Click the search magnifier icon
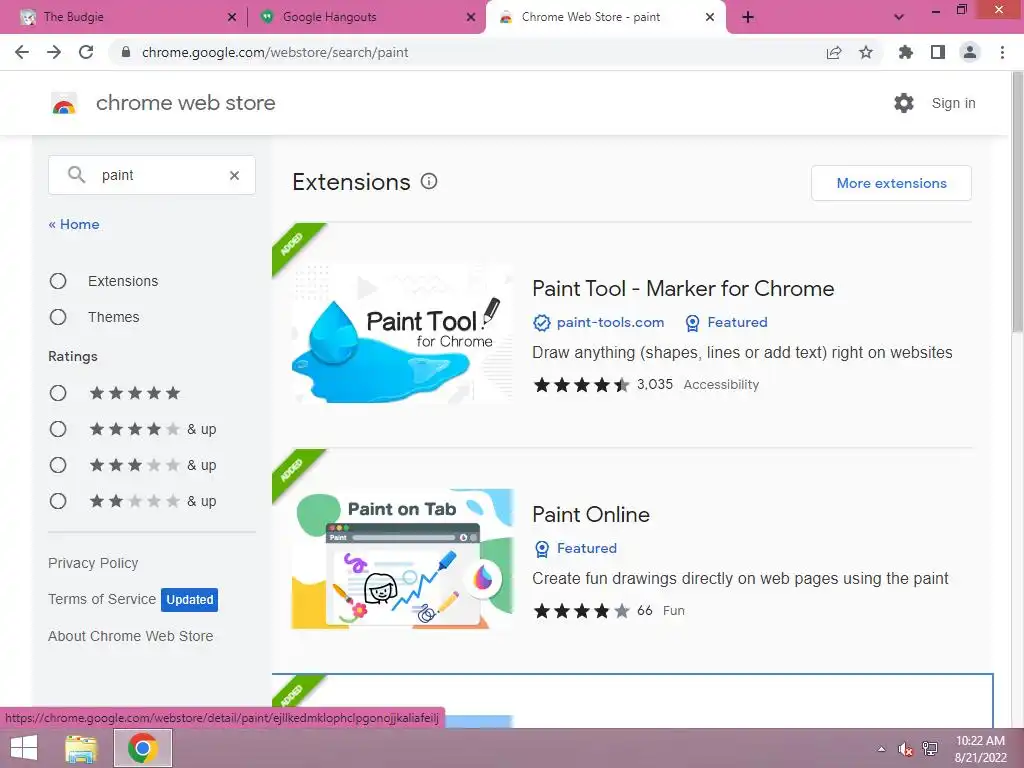Image resolution: width=1024 pixels, height=768 pixels. [76, 174]
